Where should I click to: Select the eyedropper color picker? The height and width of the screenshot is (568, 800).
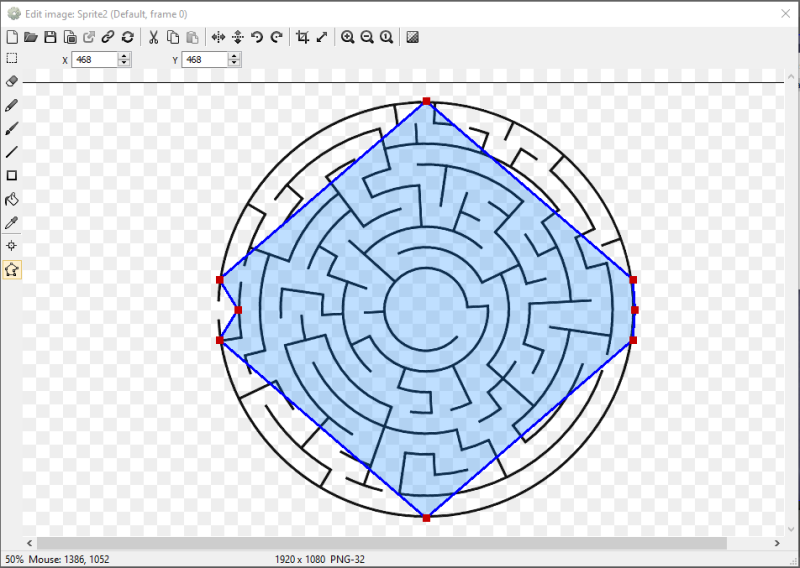pos(12,223)
